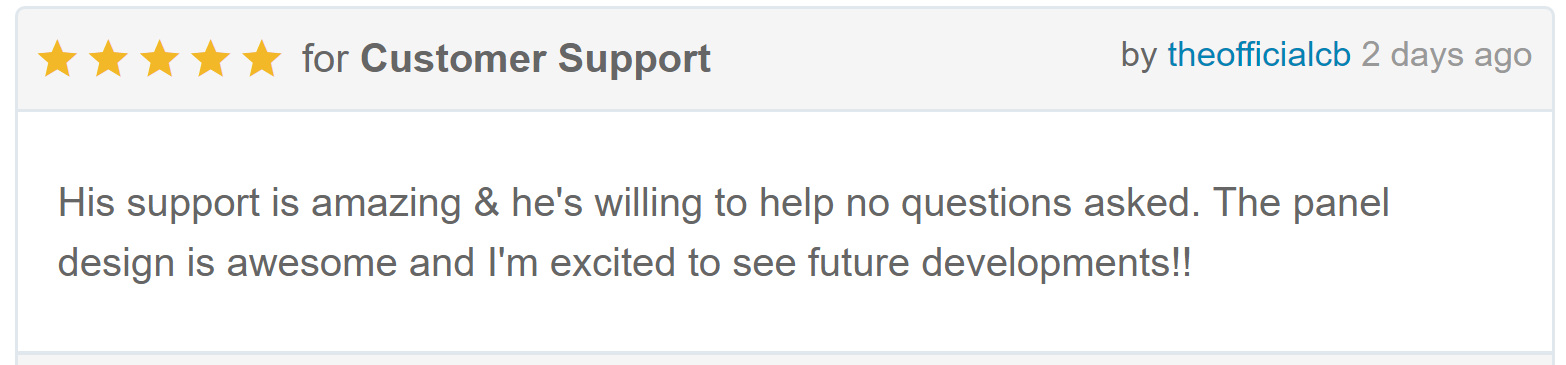
Task: Click the gray review header bar
Action: coord(783,60)
